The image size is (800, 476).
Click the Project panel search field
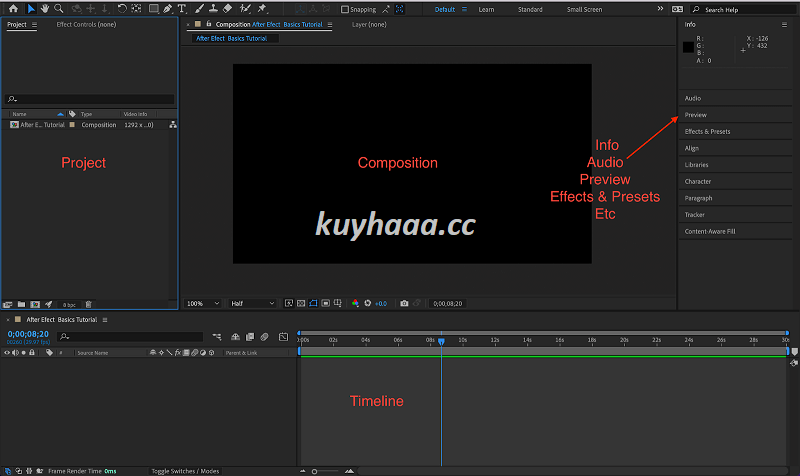(90, 99)
